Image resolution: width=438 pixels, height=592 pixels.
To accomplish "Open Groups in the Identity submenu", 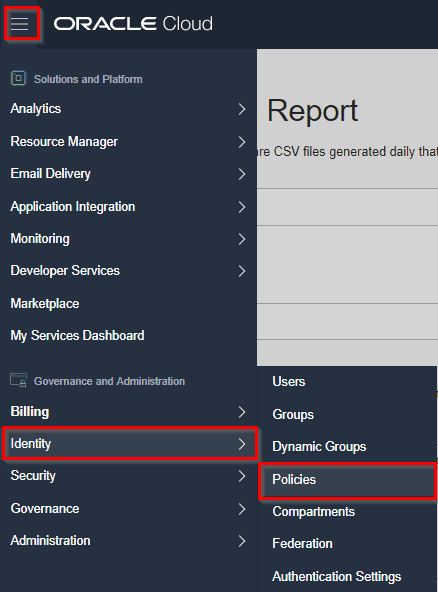I will click(347, 415).
